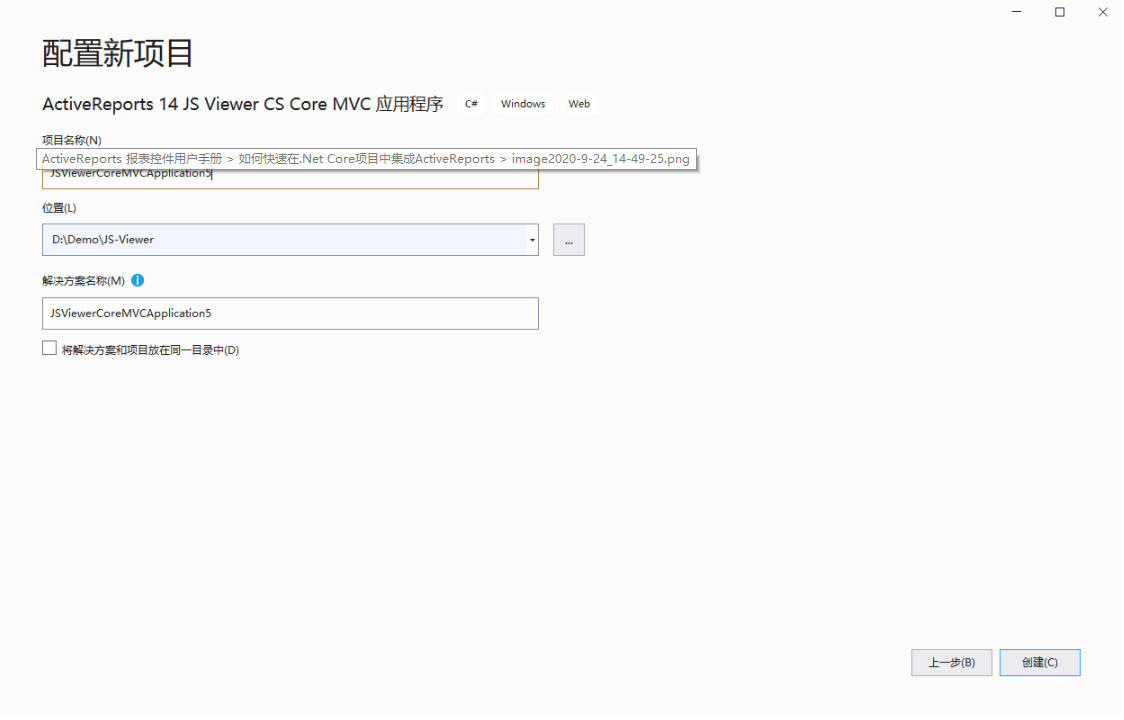Click the info icon beside solution name

tap(138, 280)
